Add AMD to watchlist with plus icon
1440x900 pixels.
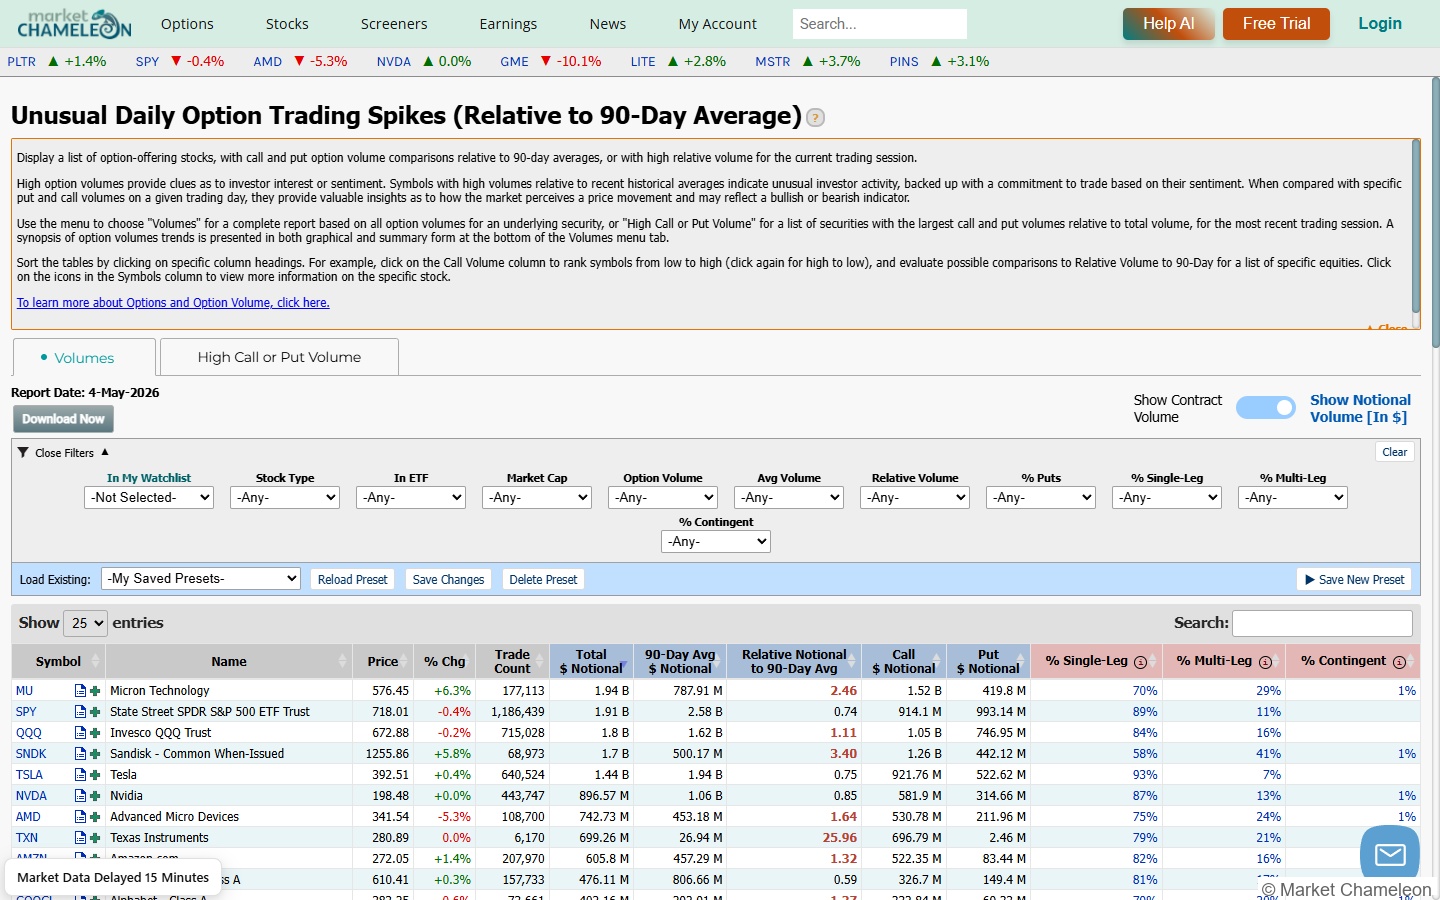coord(95,817)
